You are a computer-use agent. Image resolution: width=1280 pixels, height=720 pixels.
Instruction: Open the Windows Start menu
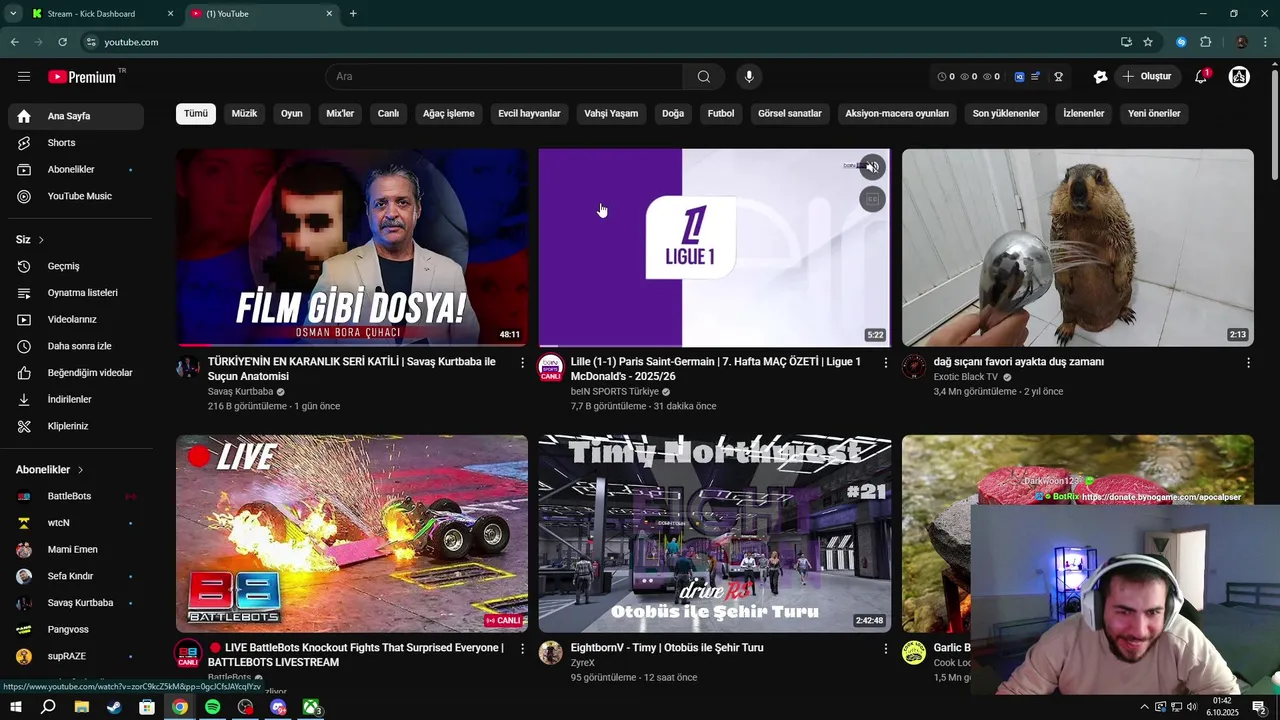coord(16,707)
